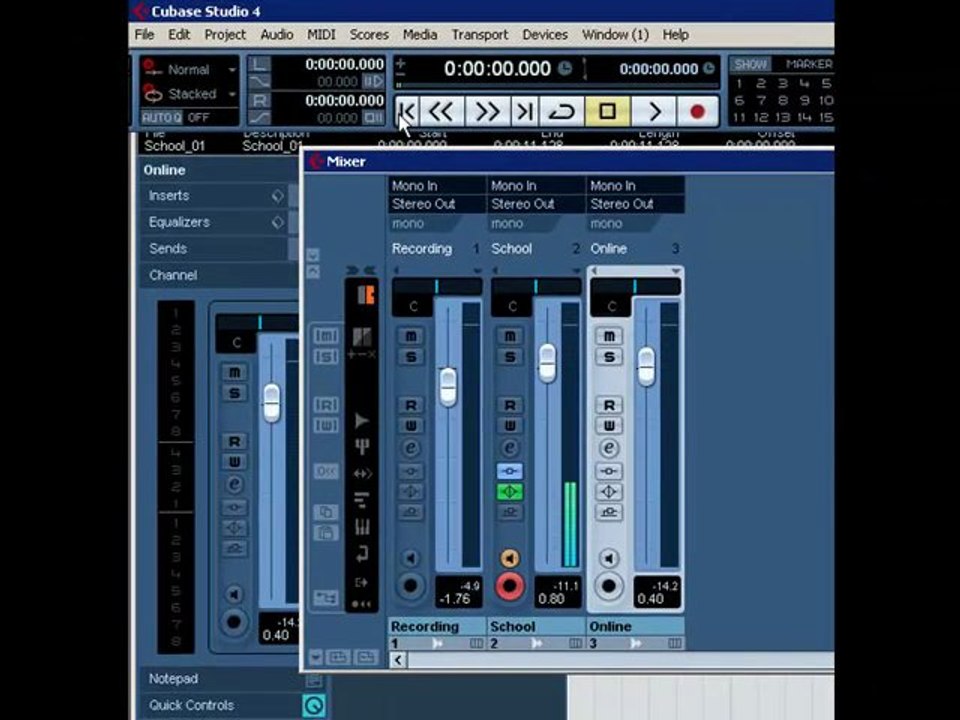Toggle the cycle loop button
Screen dimensions: 960x720
point(561,111)
